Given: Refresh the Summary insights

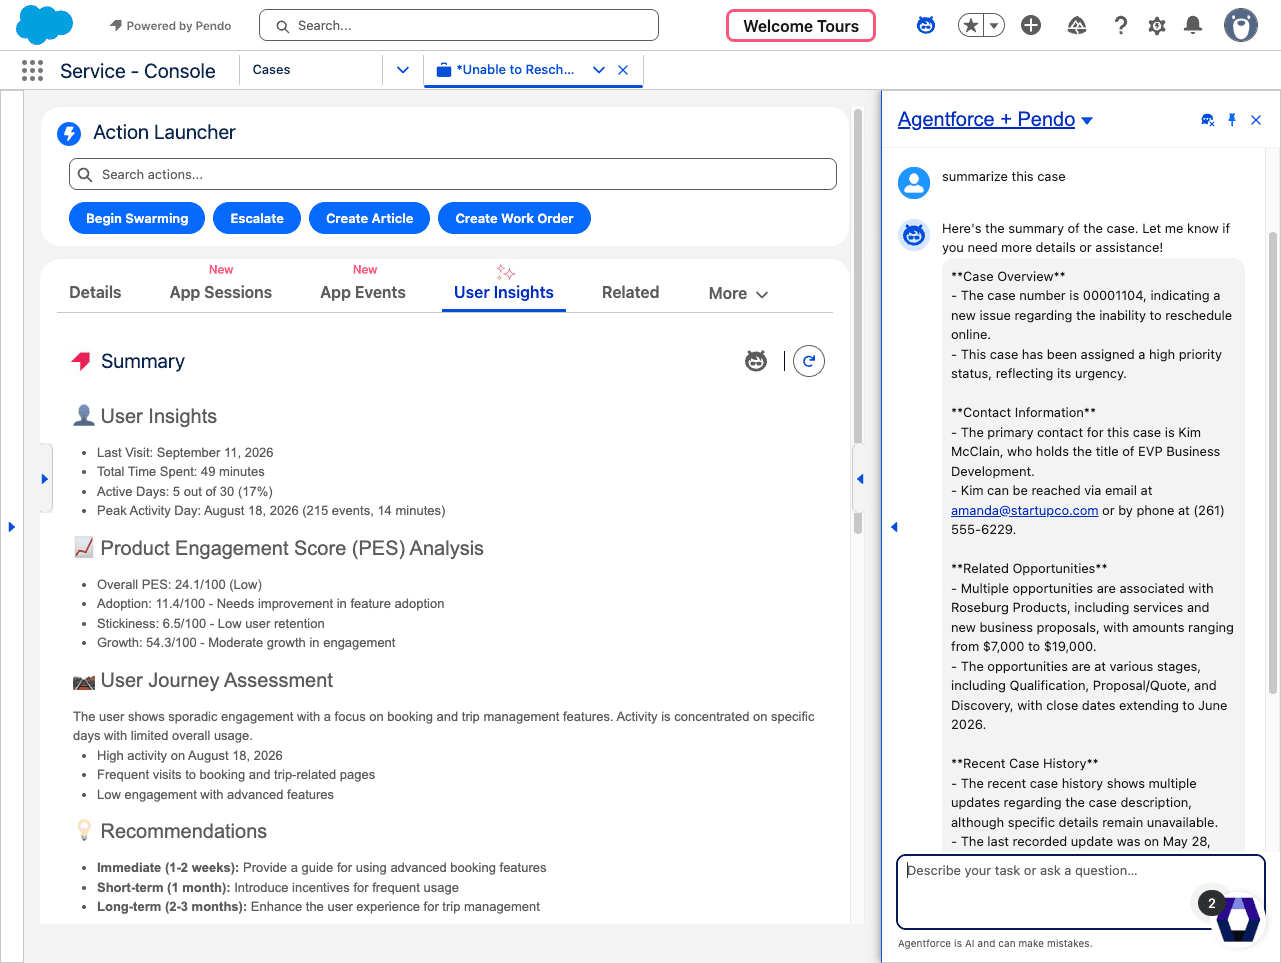Looking at the screenshot, I should [809, 361].
